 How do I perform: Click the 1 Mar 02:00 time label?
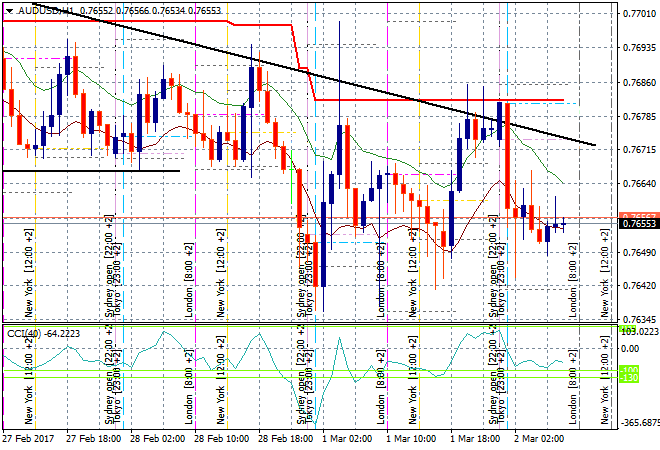pos(347,438)
